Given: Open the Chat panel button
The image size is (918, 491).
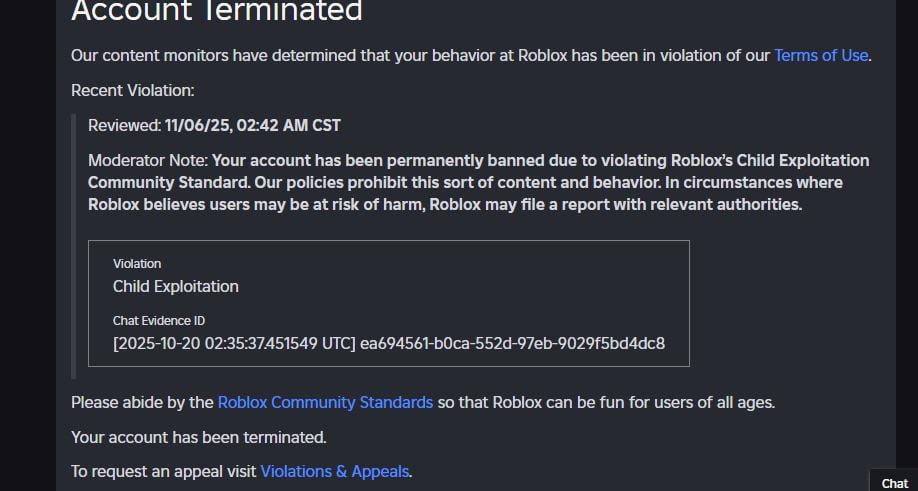Looking at the screenshot, I should click(894, 483).
